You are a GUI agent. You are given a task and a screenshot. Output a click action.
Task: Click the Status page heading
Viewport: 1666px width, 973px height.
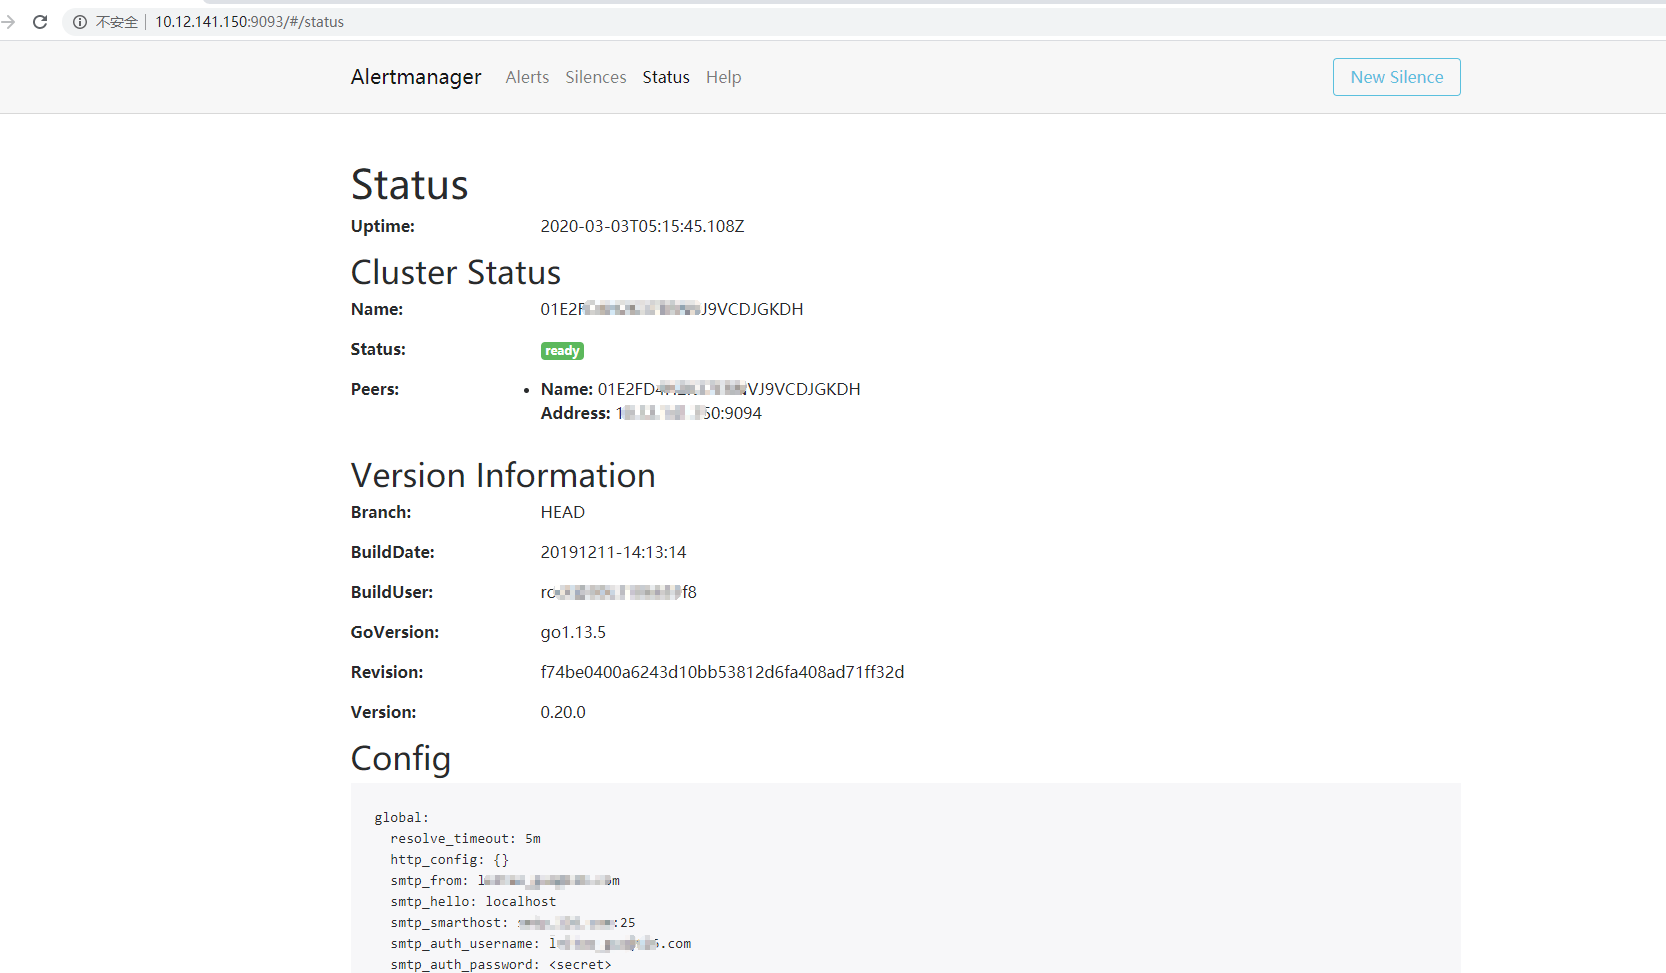coord(410,185)
